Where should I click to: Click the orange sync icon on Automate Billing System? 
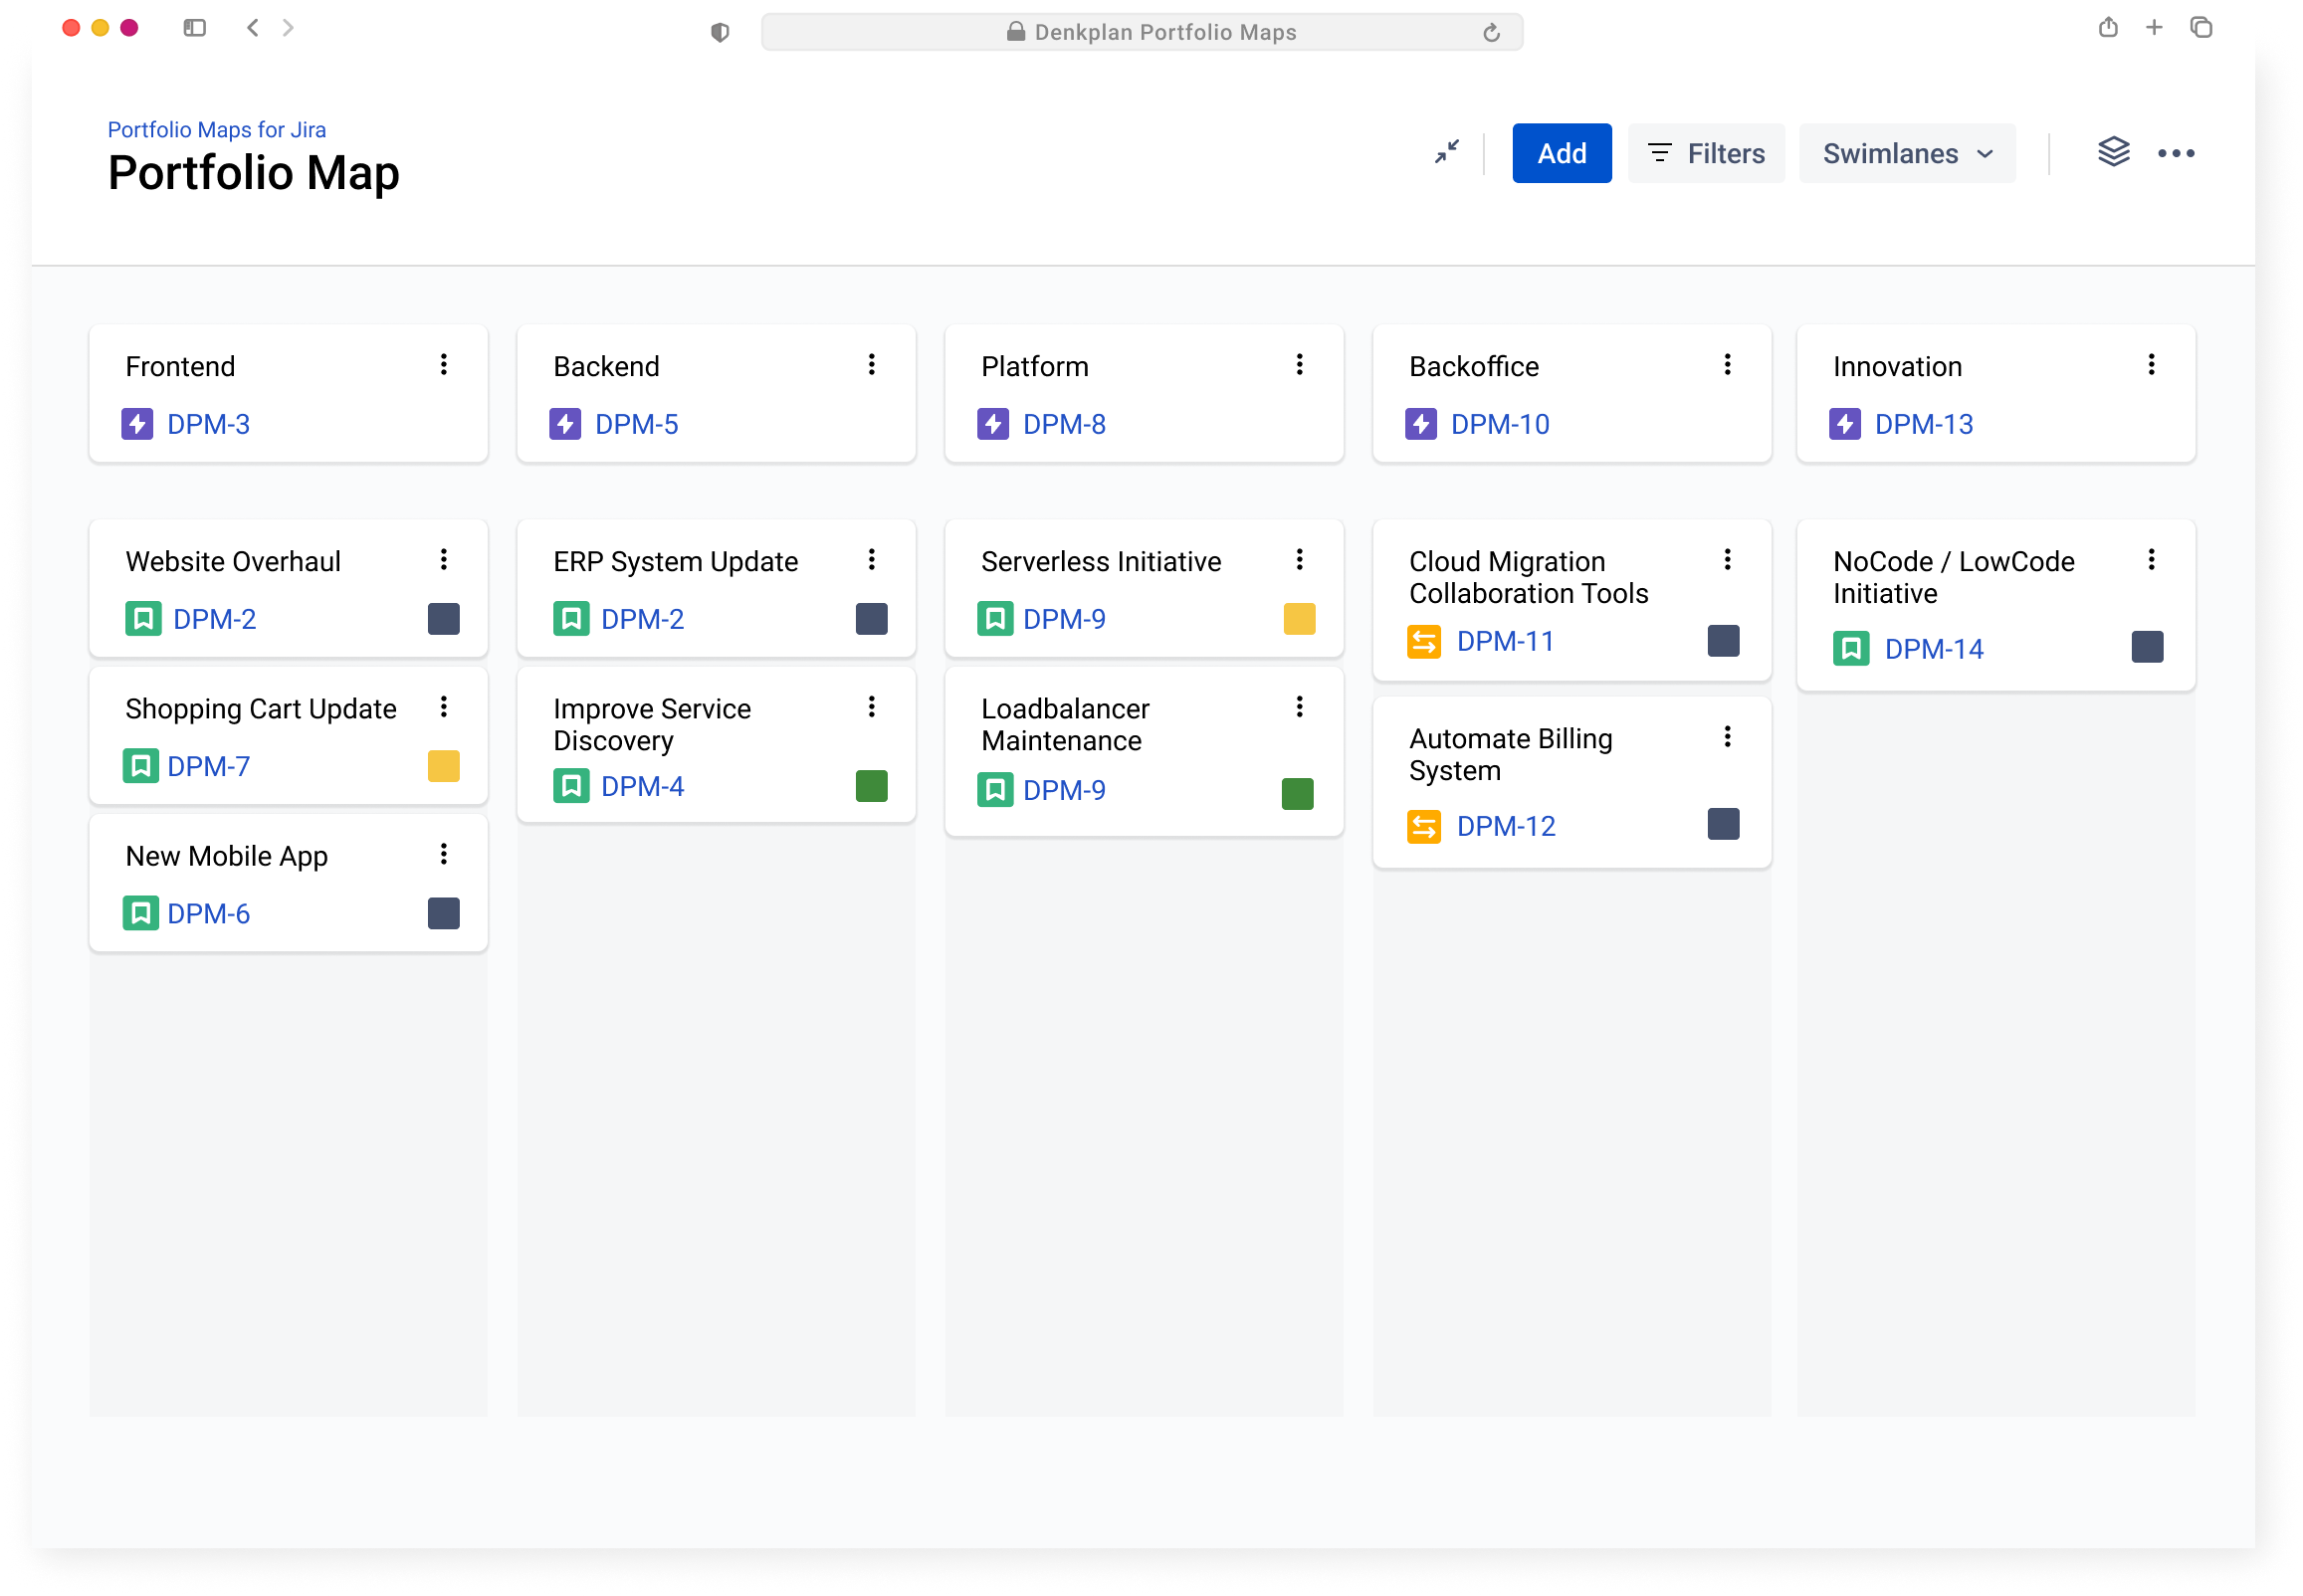pyautogui.click(x=1426, y=826)
